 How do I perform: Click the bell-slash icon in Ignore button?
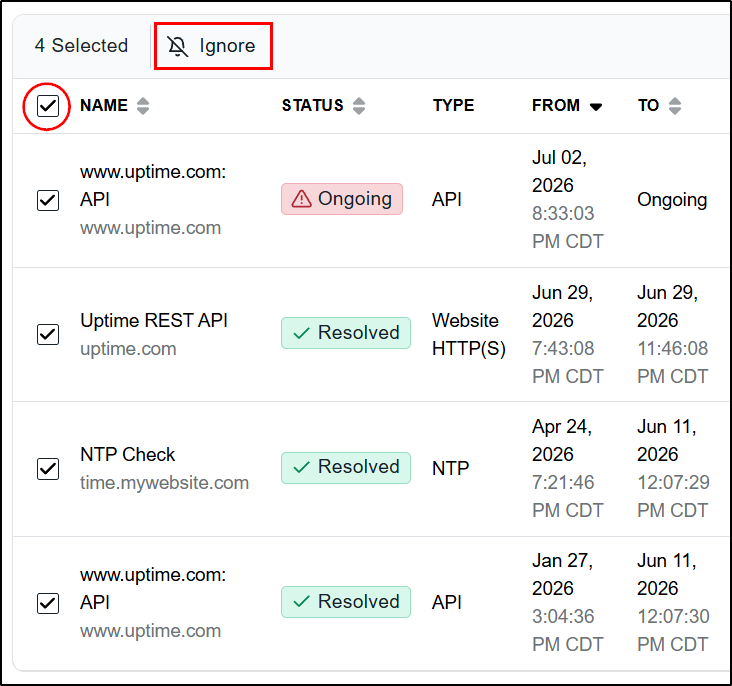[178, 46]
